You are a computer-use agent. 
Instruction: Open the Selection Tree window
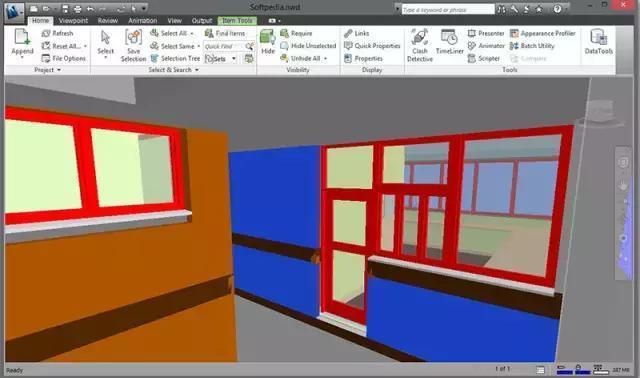click(x=175, y=58)
